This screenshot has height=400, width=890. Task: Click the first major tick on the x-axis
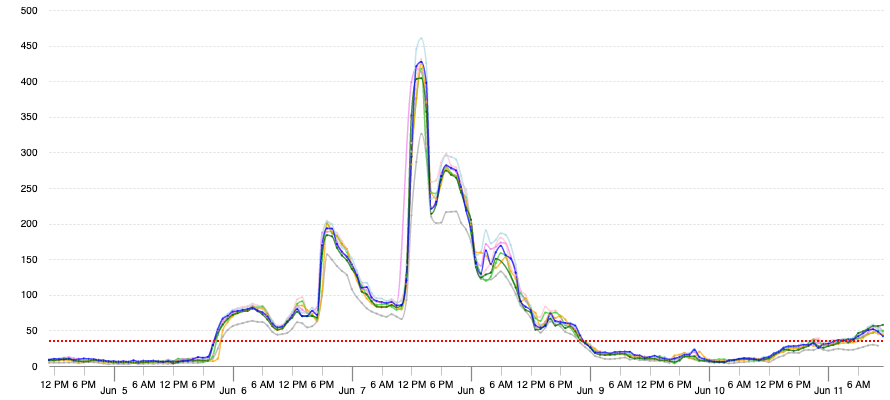tap(114, 374)
